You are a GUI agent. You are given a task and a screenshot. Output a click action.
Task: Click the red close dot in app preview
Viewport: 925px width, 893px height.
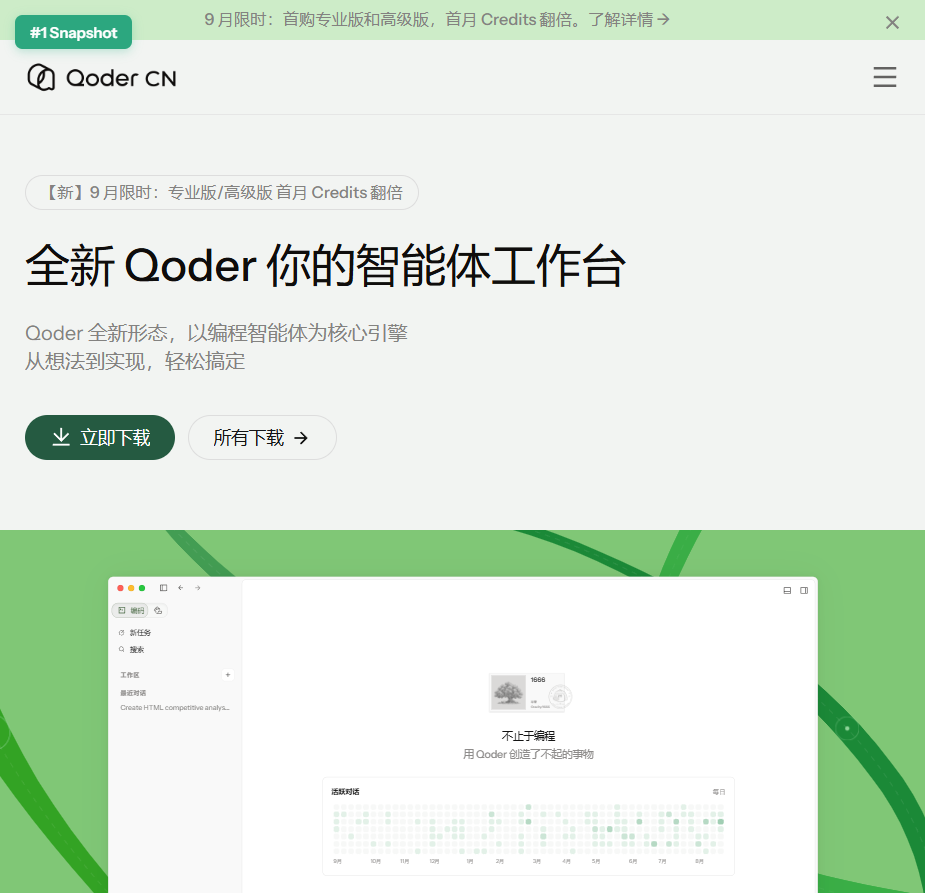pyautogui.click(x=120, y=588)
